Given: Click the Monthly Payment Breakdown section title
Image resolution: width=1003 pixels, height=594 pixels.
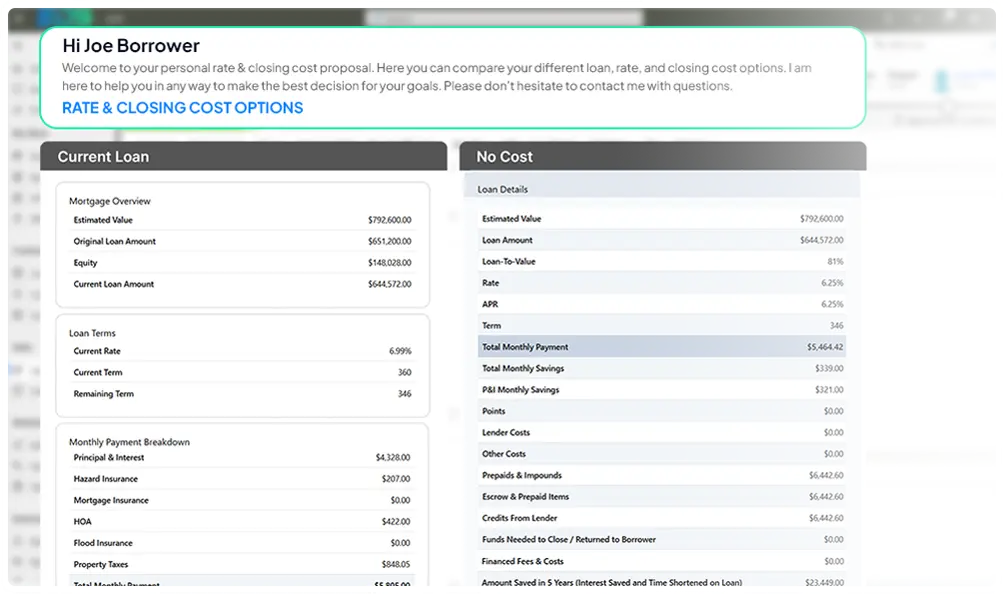Looking at the screenshot, I should [x=129, y=442].
